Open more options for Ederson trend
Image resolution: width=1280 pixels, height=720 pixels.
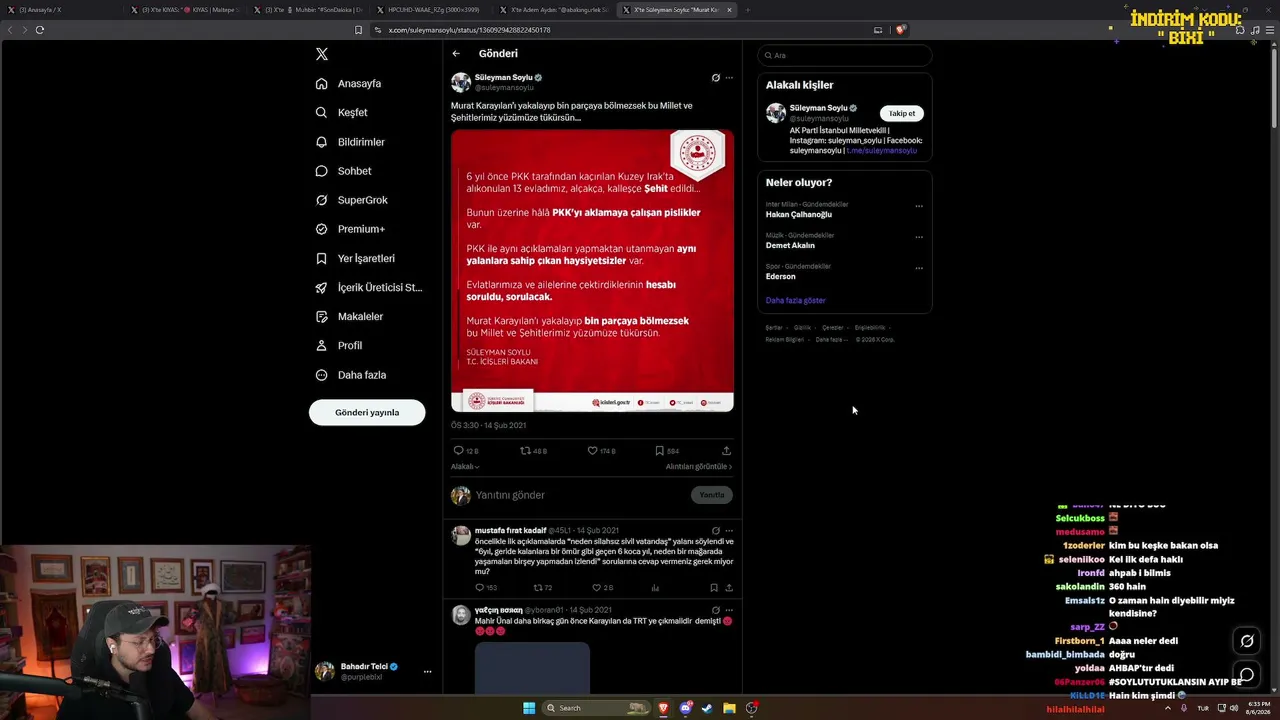(919, 268)
